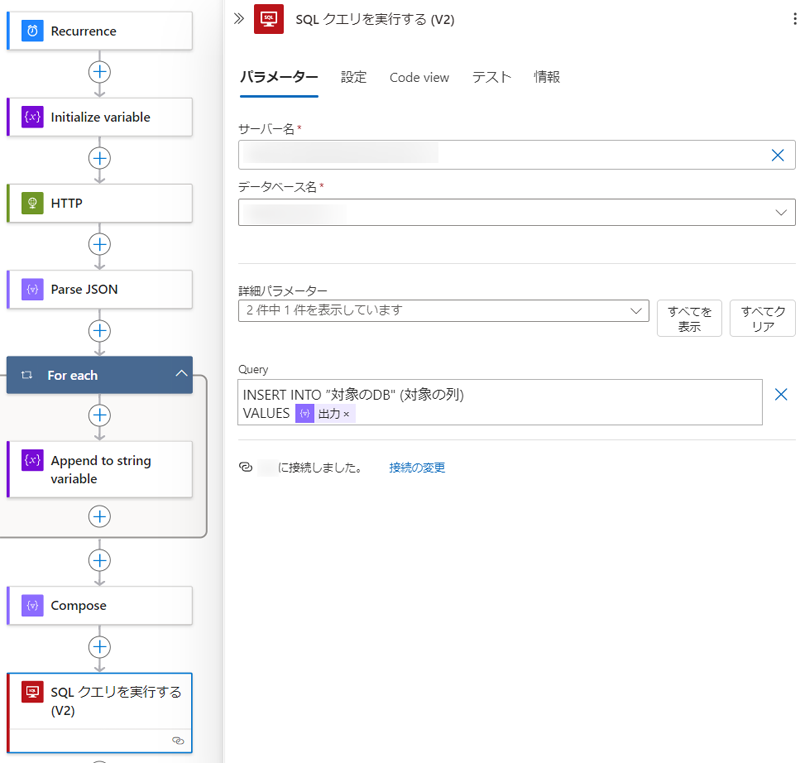The image size is (800, 763).
Task: Click the Recurrence trigger clock icon
Action: tap(32, 31)
